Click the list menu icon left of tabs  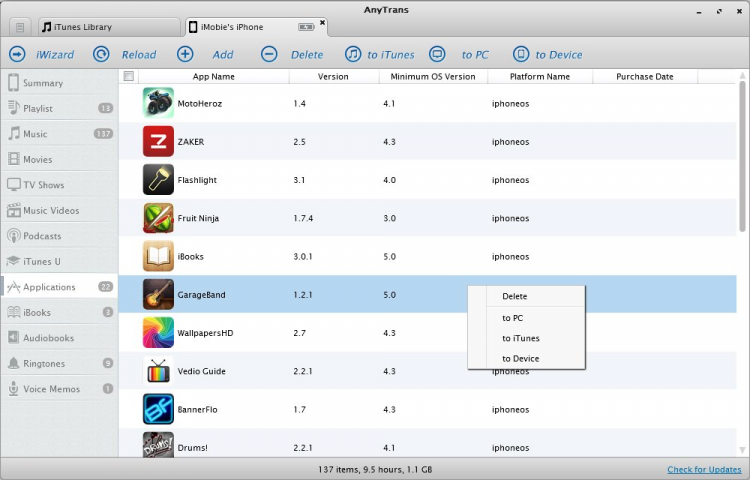pyautogui.click(x=20, y=27)
